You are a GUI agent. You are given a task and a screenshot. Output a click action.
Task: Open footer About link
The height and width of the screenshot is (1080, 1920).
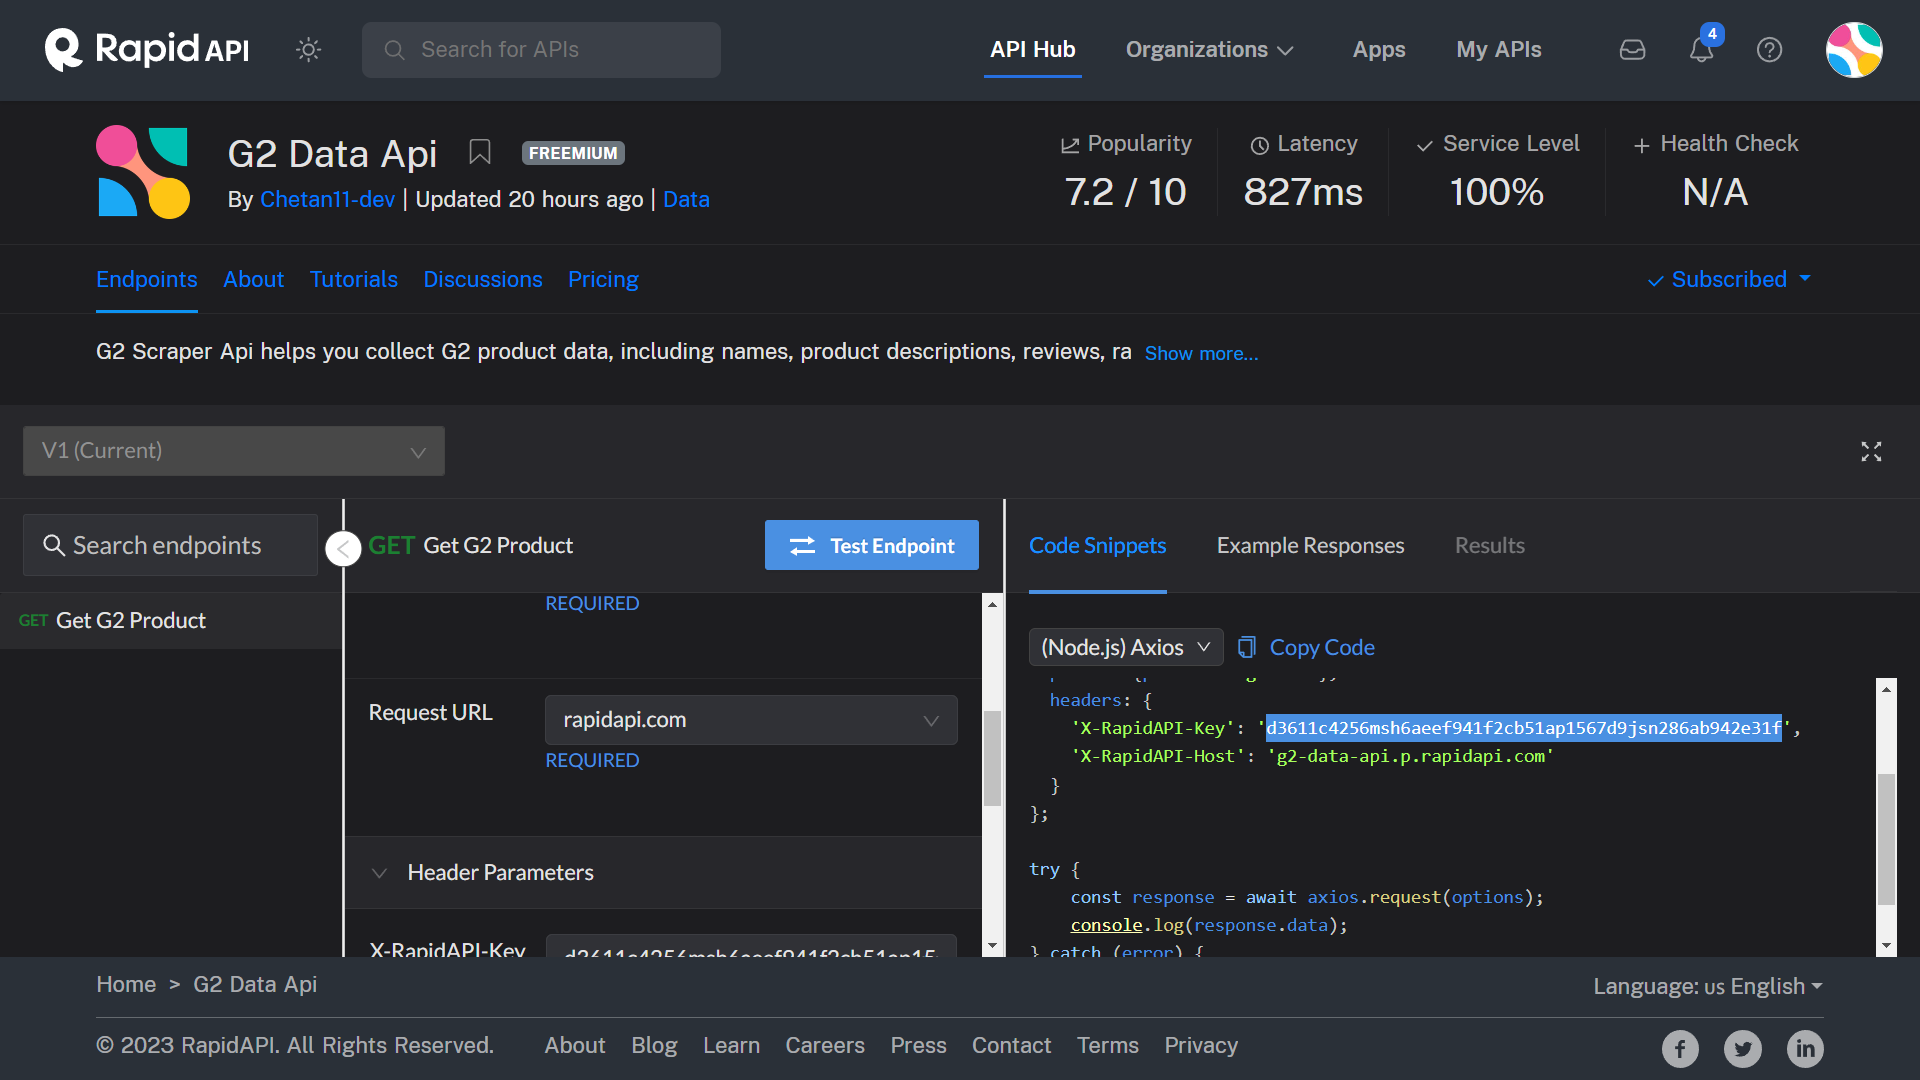[575, 1045]
